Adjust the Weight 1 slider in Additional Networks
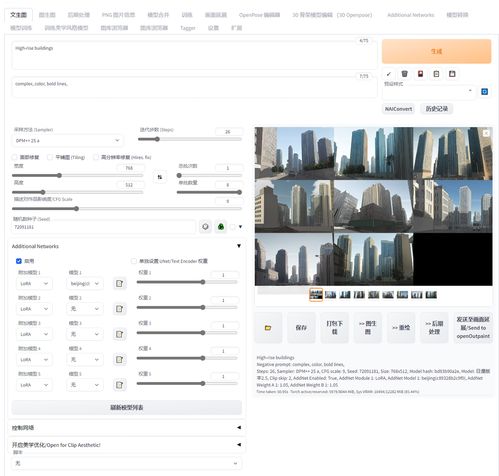The image size is (499, 476). pos(187,282)
